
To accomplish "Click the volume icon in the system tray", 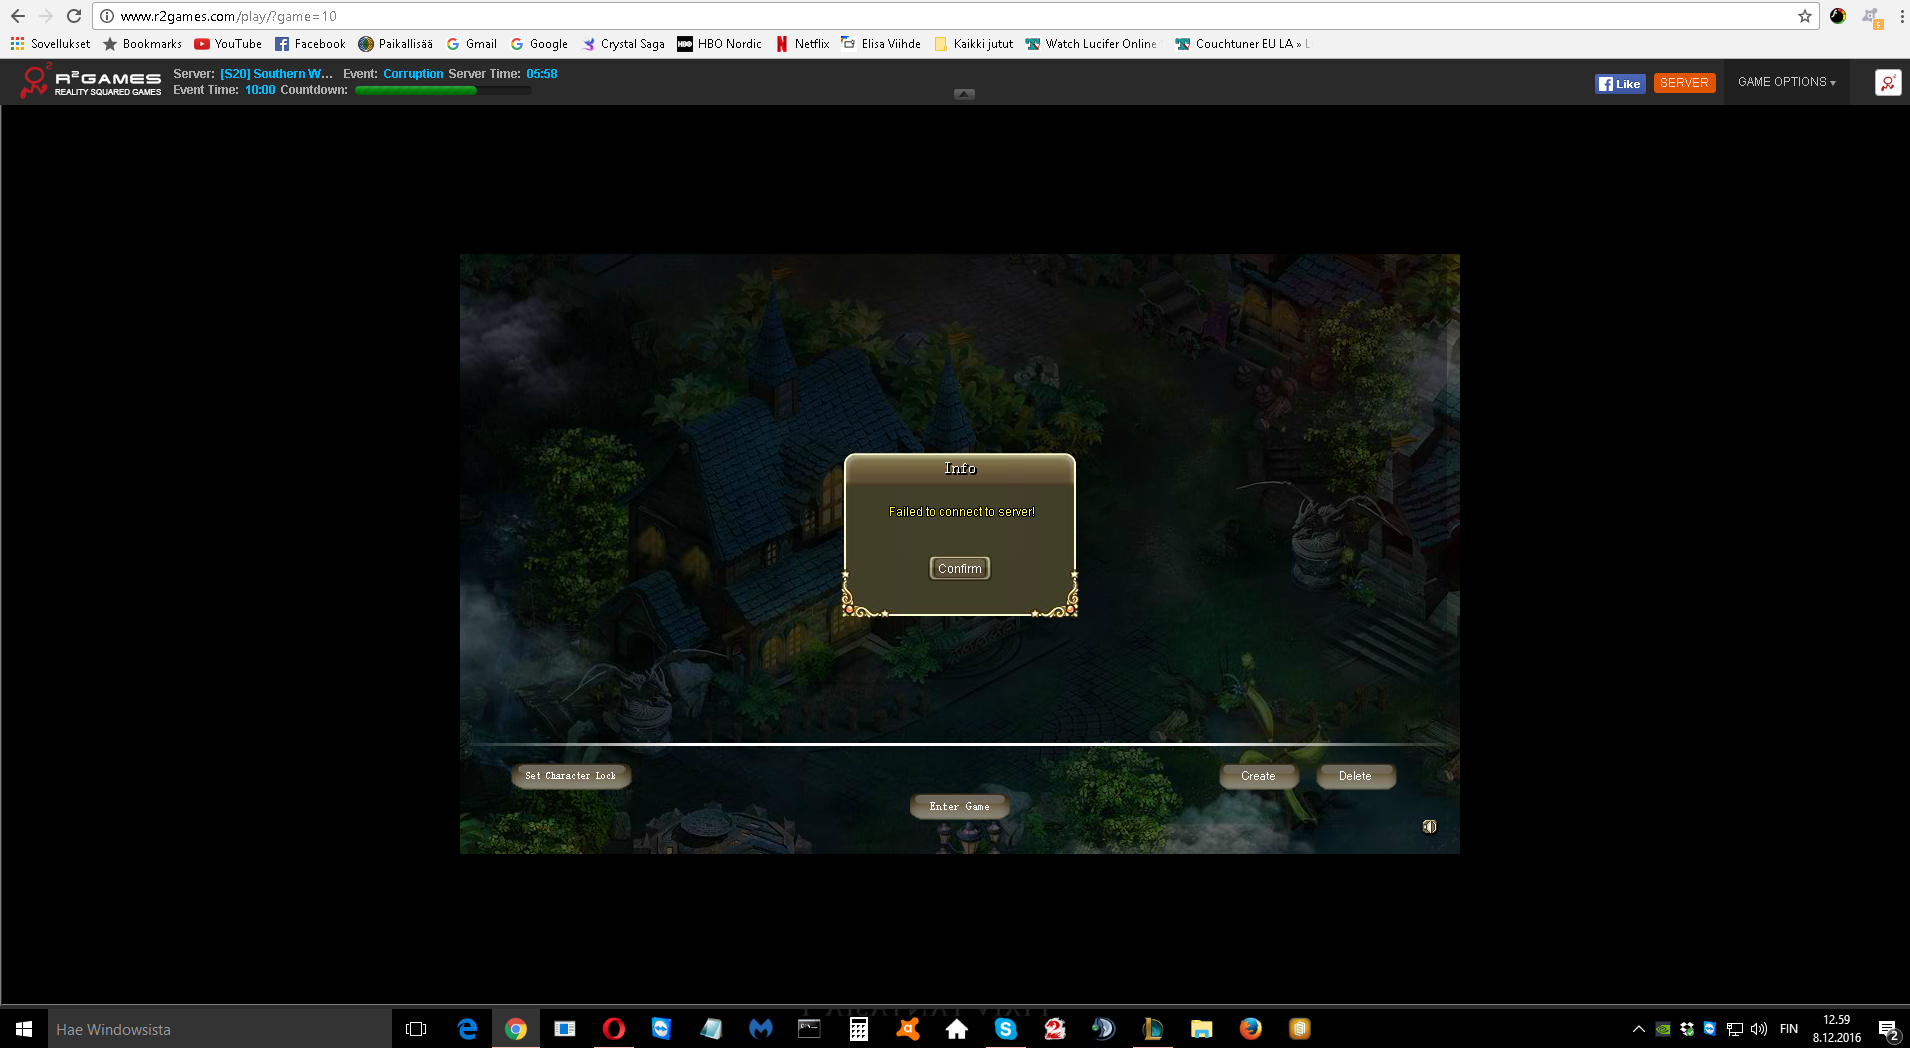I will point(1759,1029).
